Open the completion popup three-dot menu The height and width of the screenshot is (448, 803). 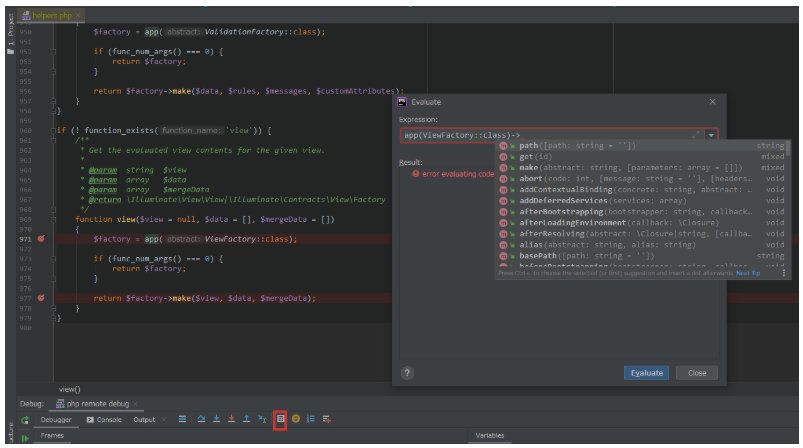pyautogui.click(x=784, y=273)
